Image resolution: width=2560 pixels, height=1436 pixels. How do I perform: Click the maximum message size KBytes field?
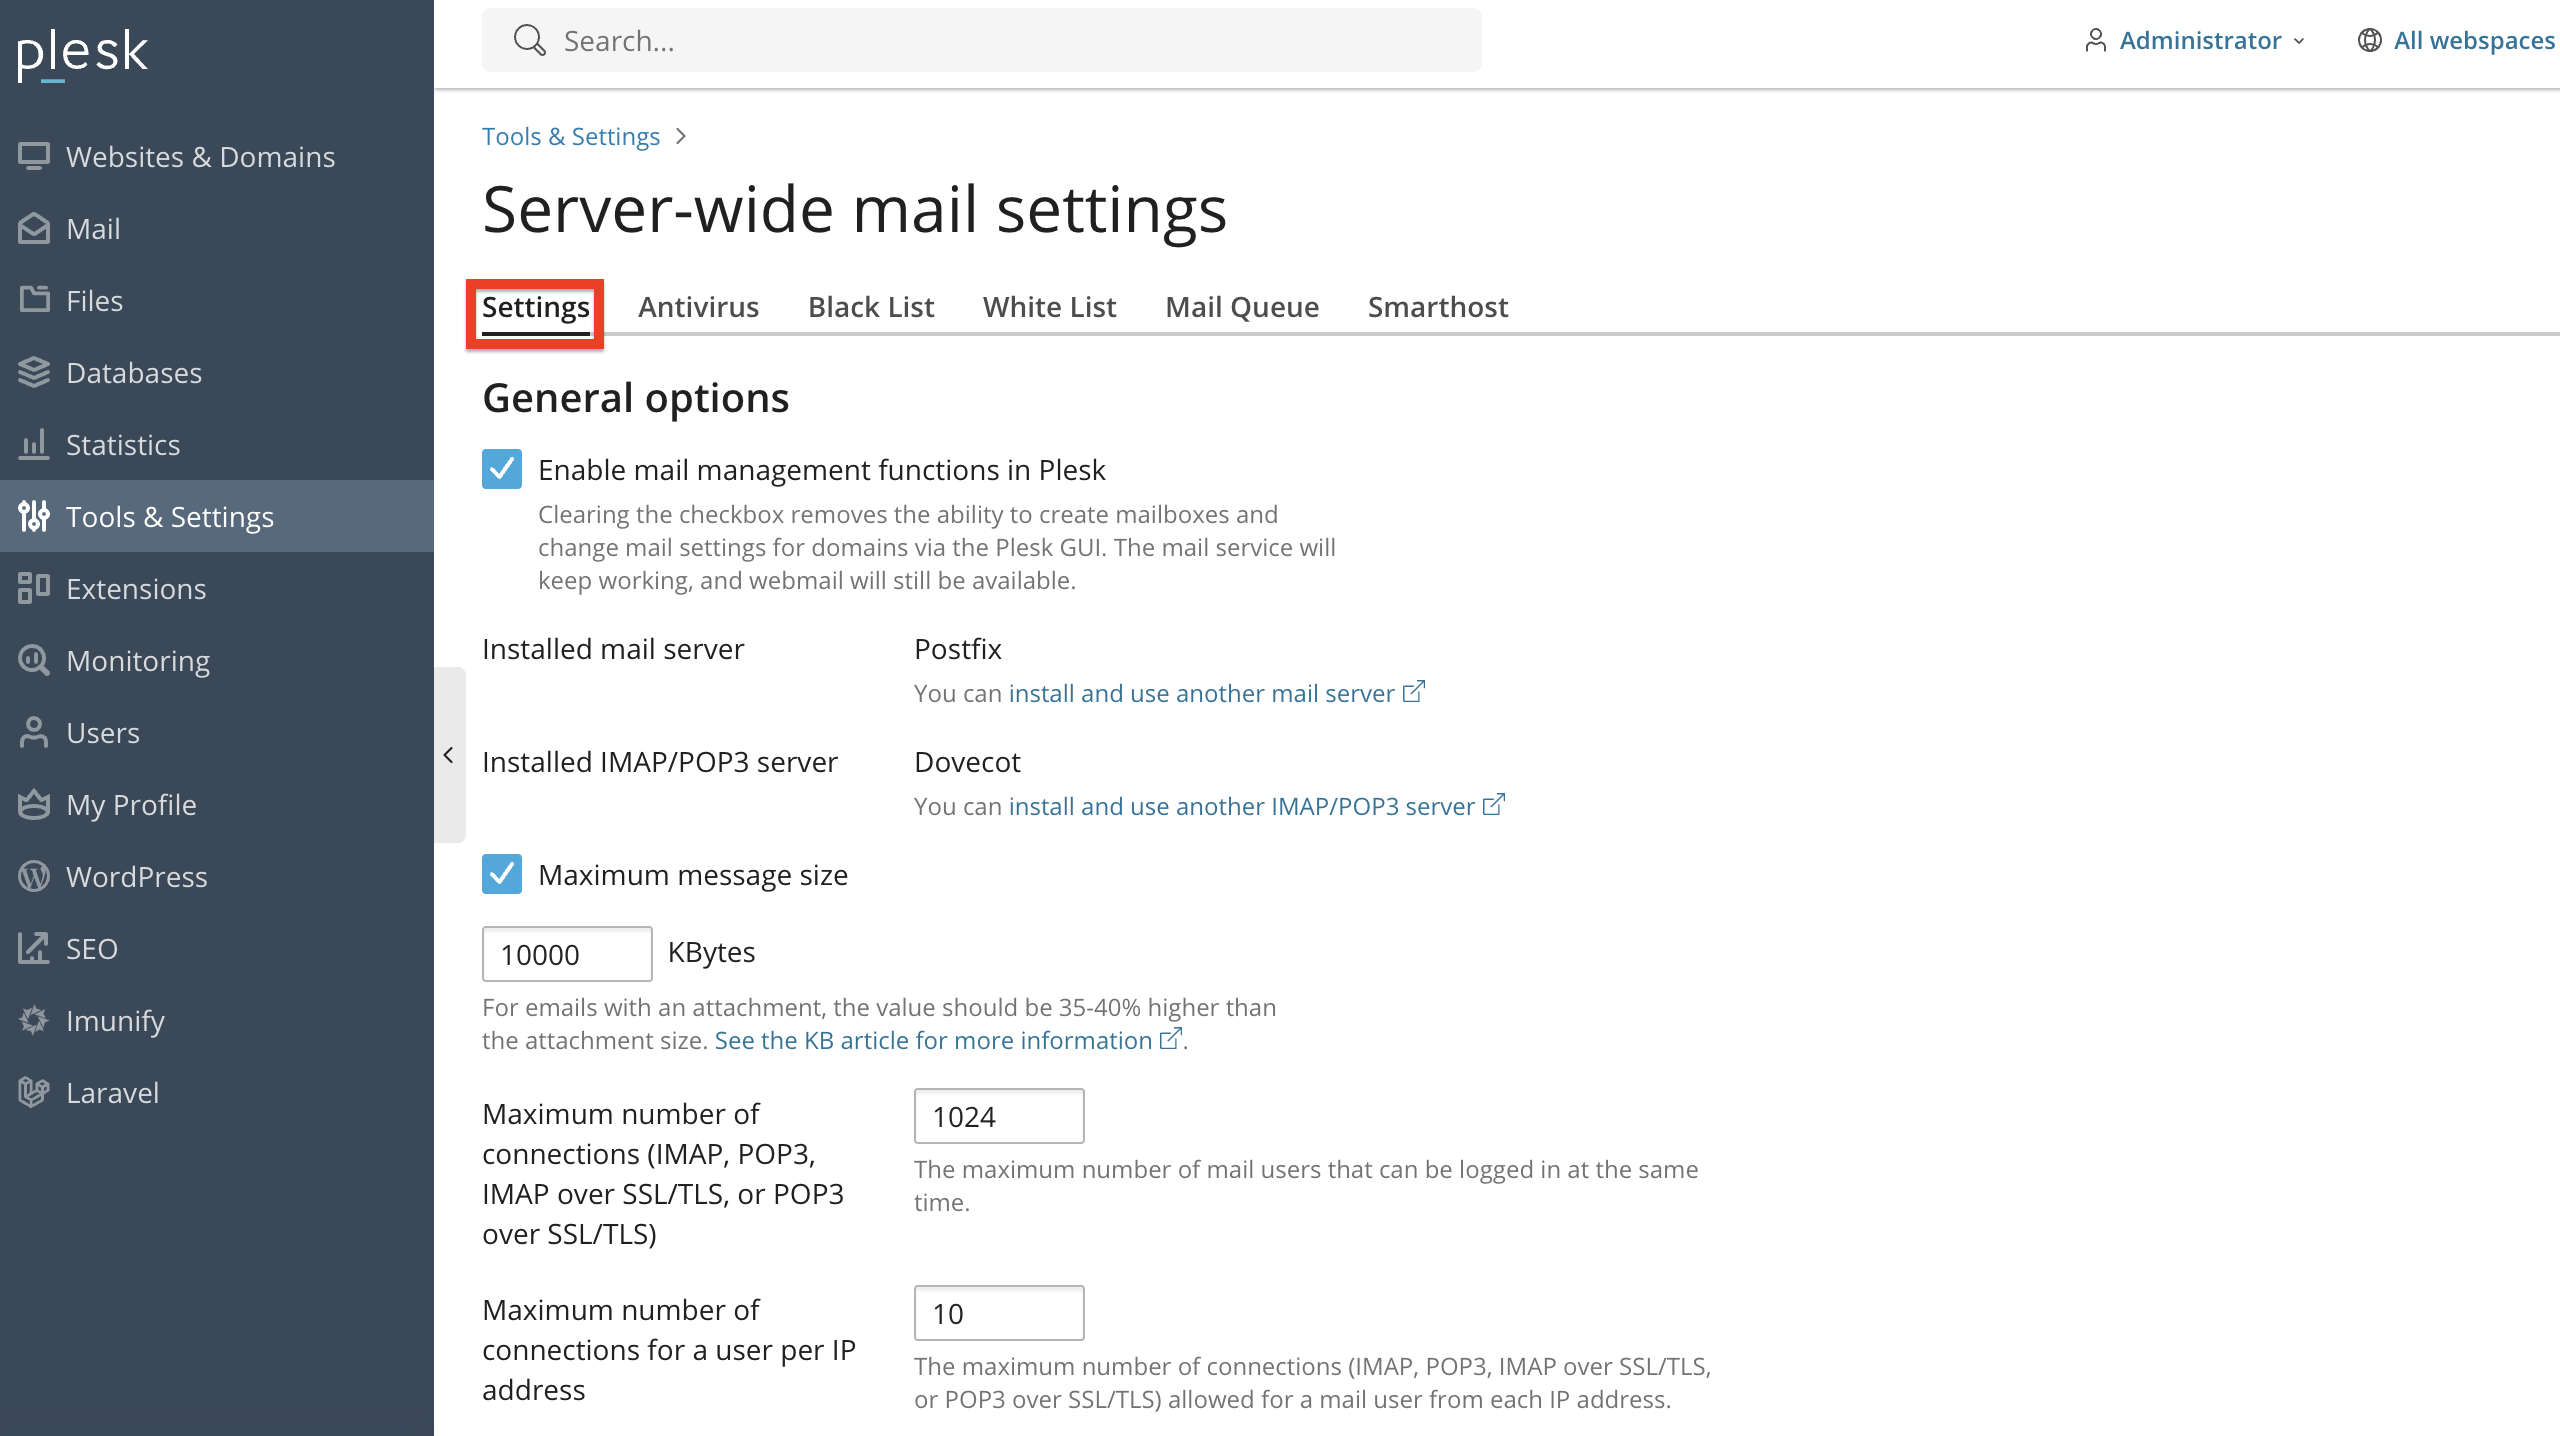coord(567,954)
